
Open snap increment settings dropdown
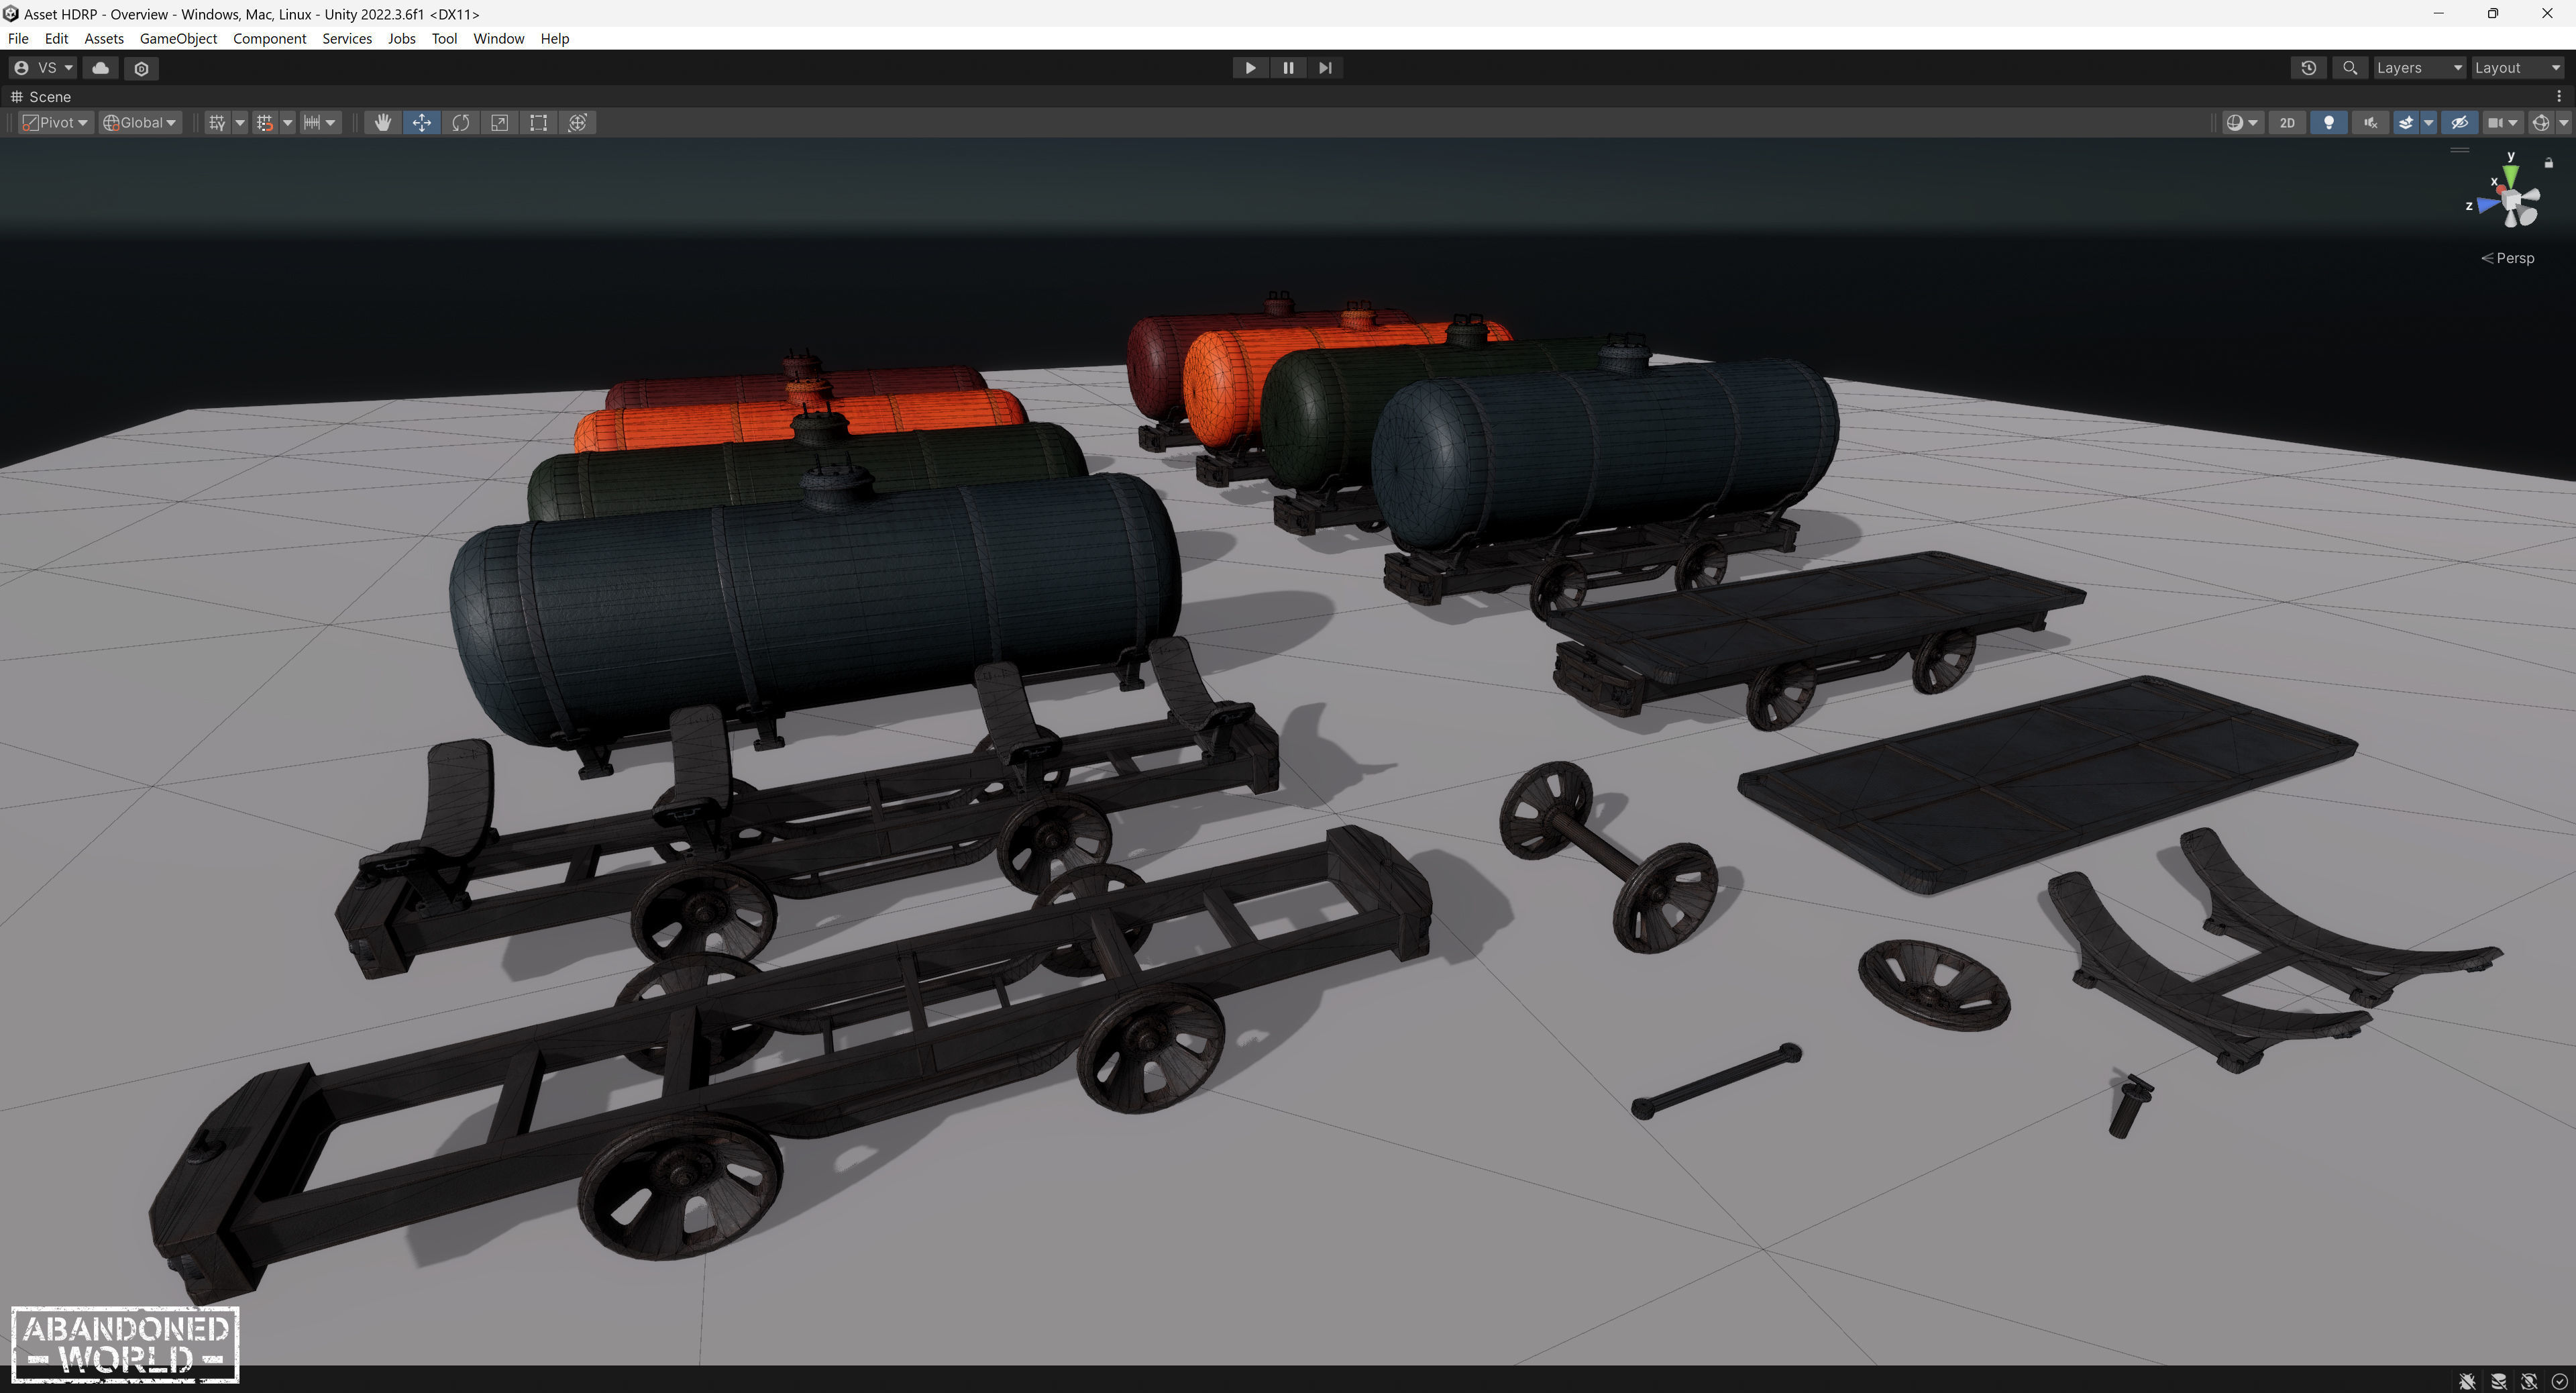pos(320,123)
